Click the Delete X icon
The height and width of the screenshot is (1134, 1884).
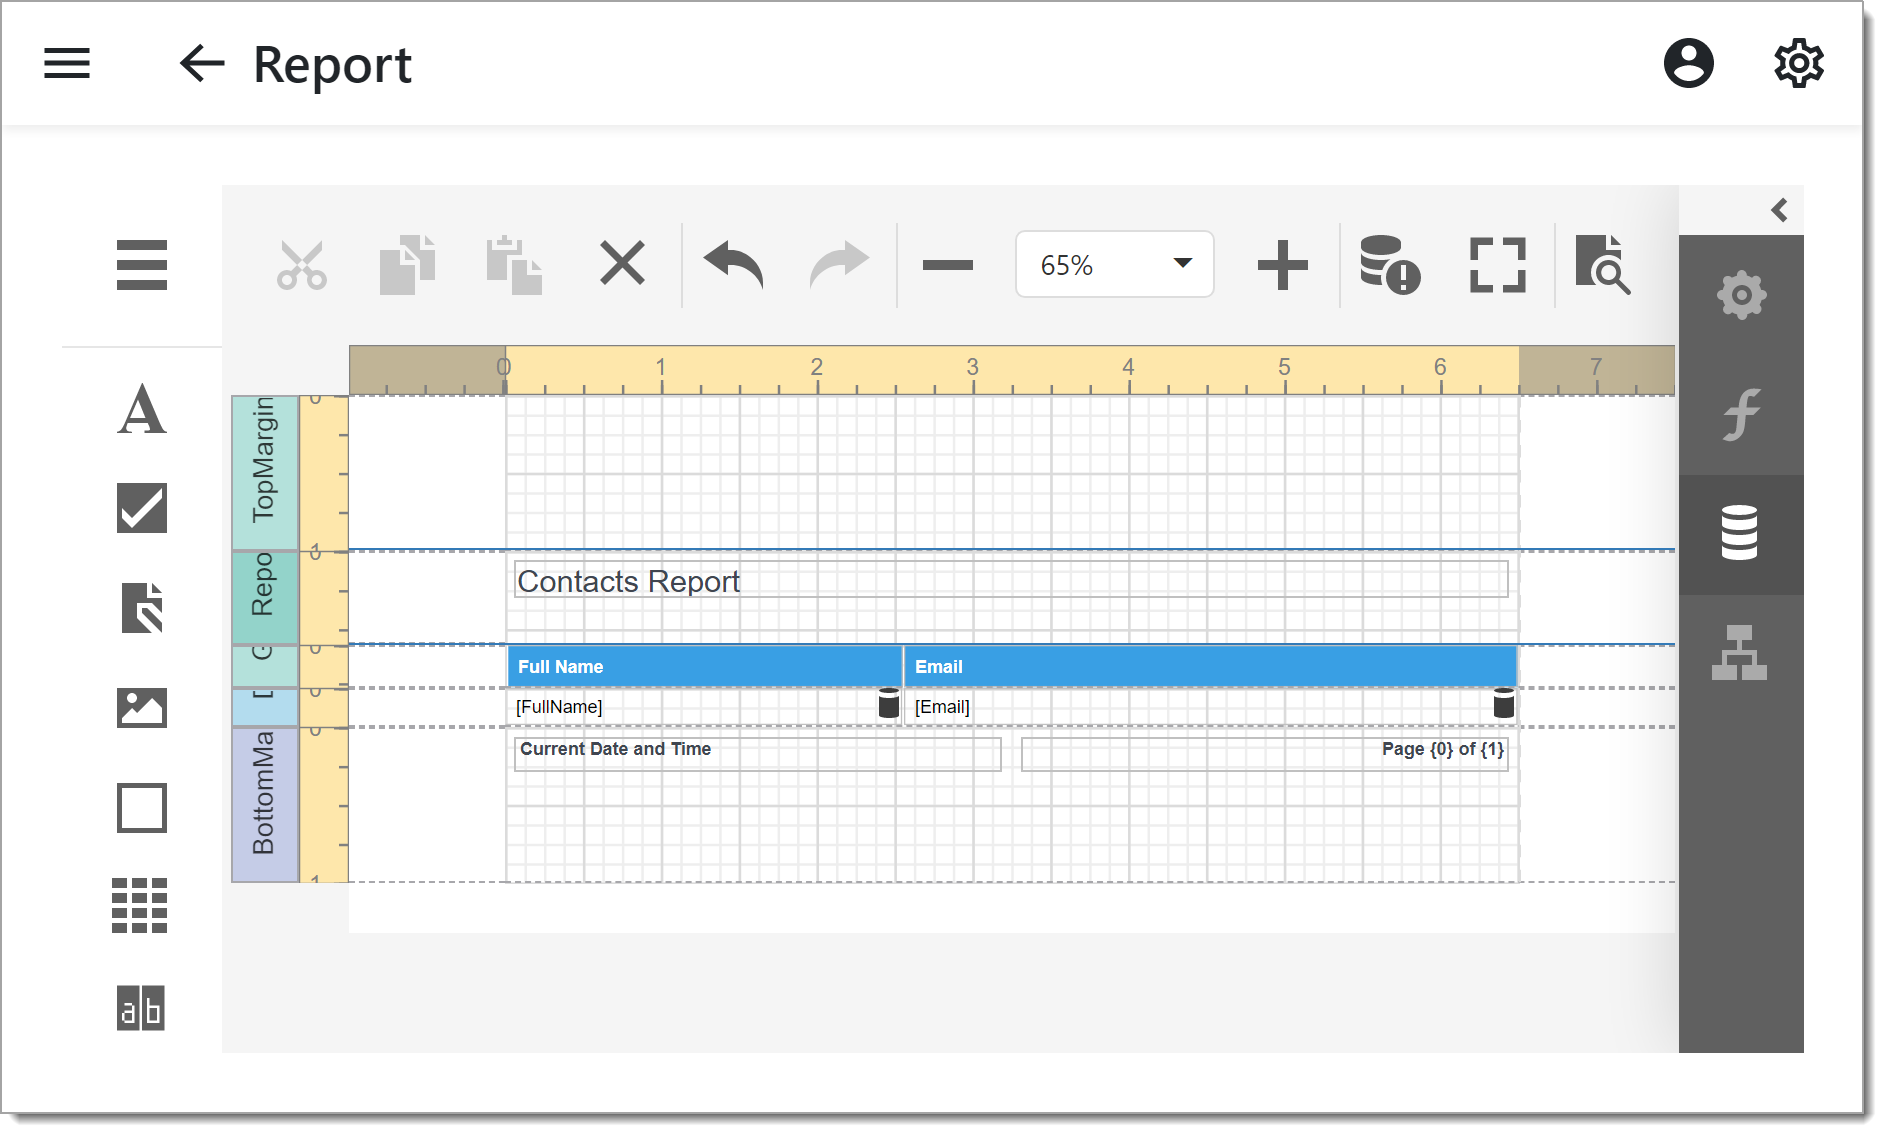622,265
